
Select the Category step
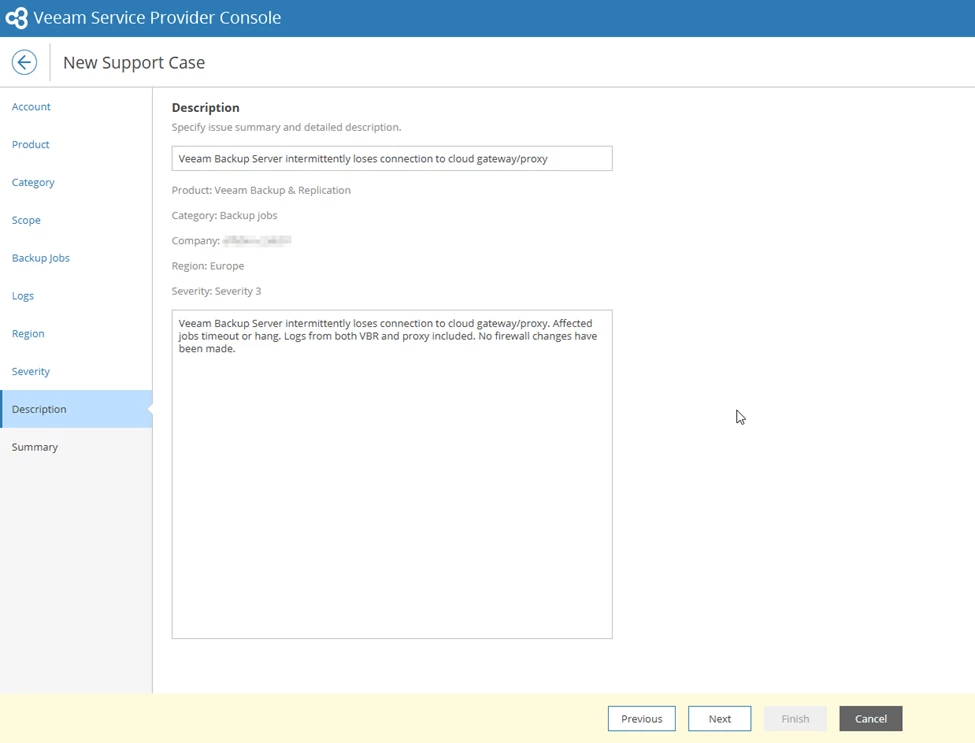pos(33,182)
